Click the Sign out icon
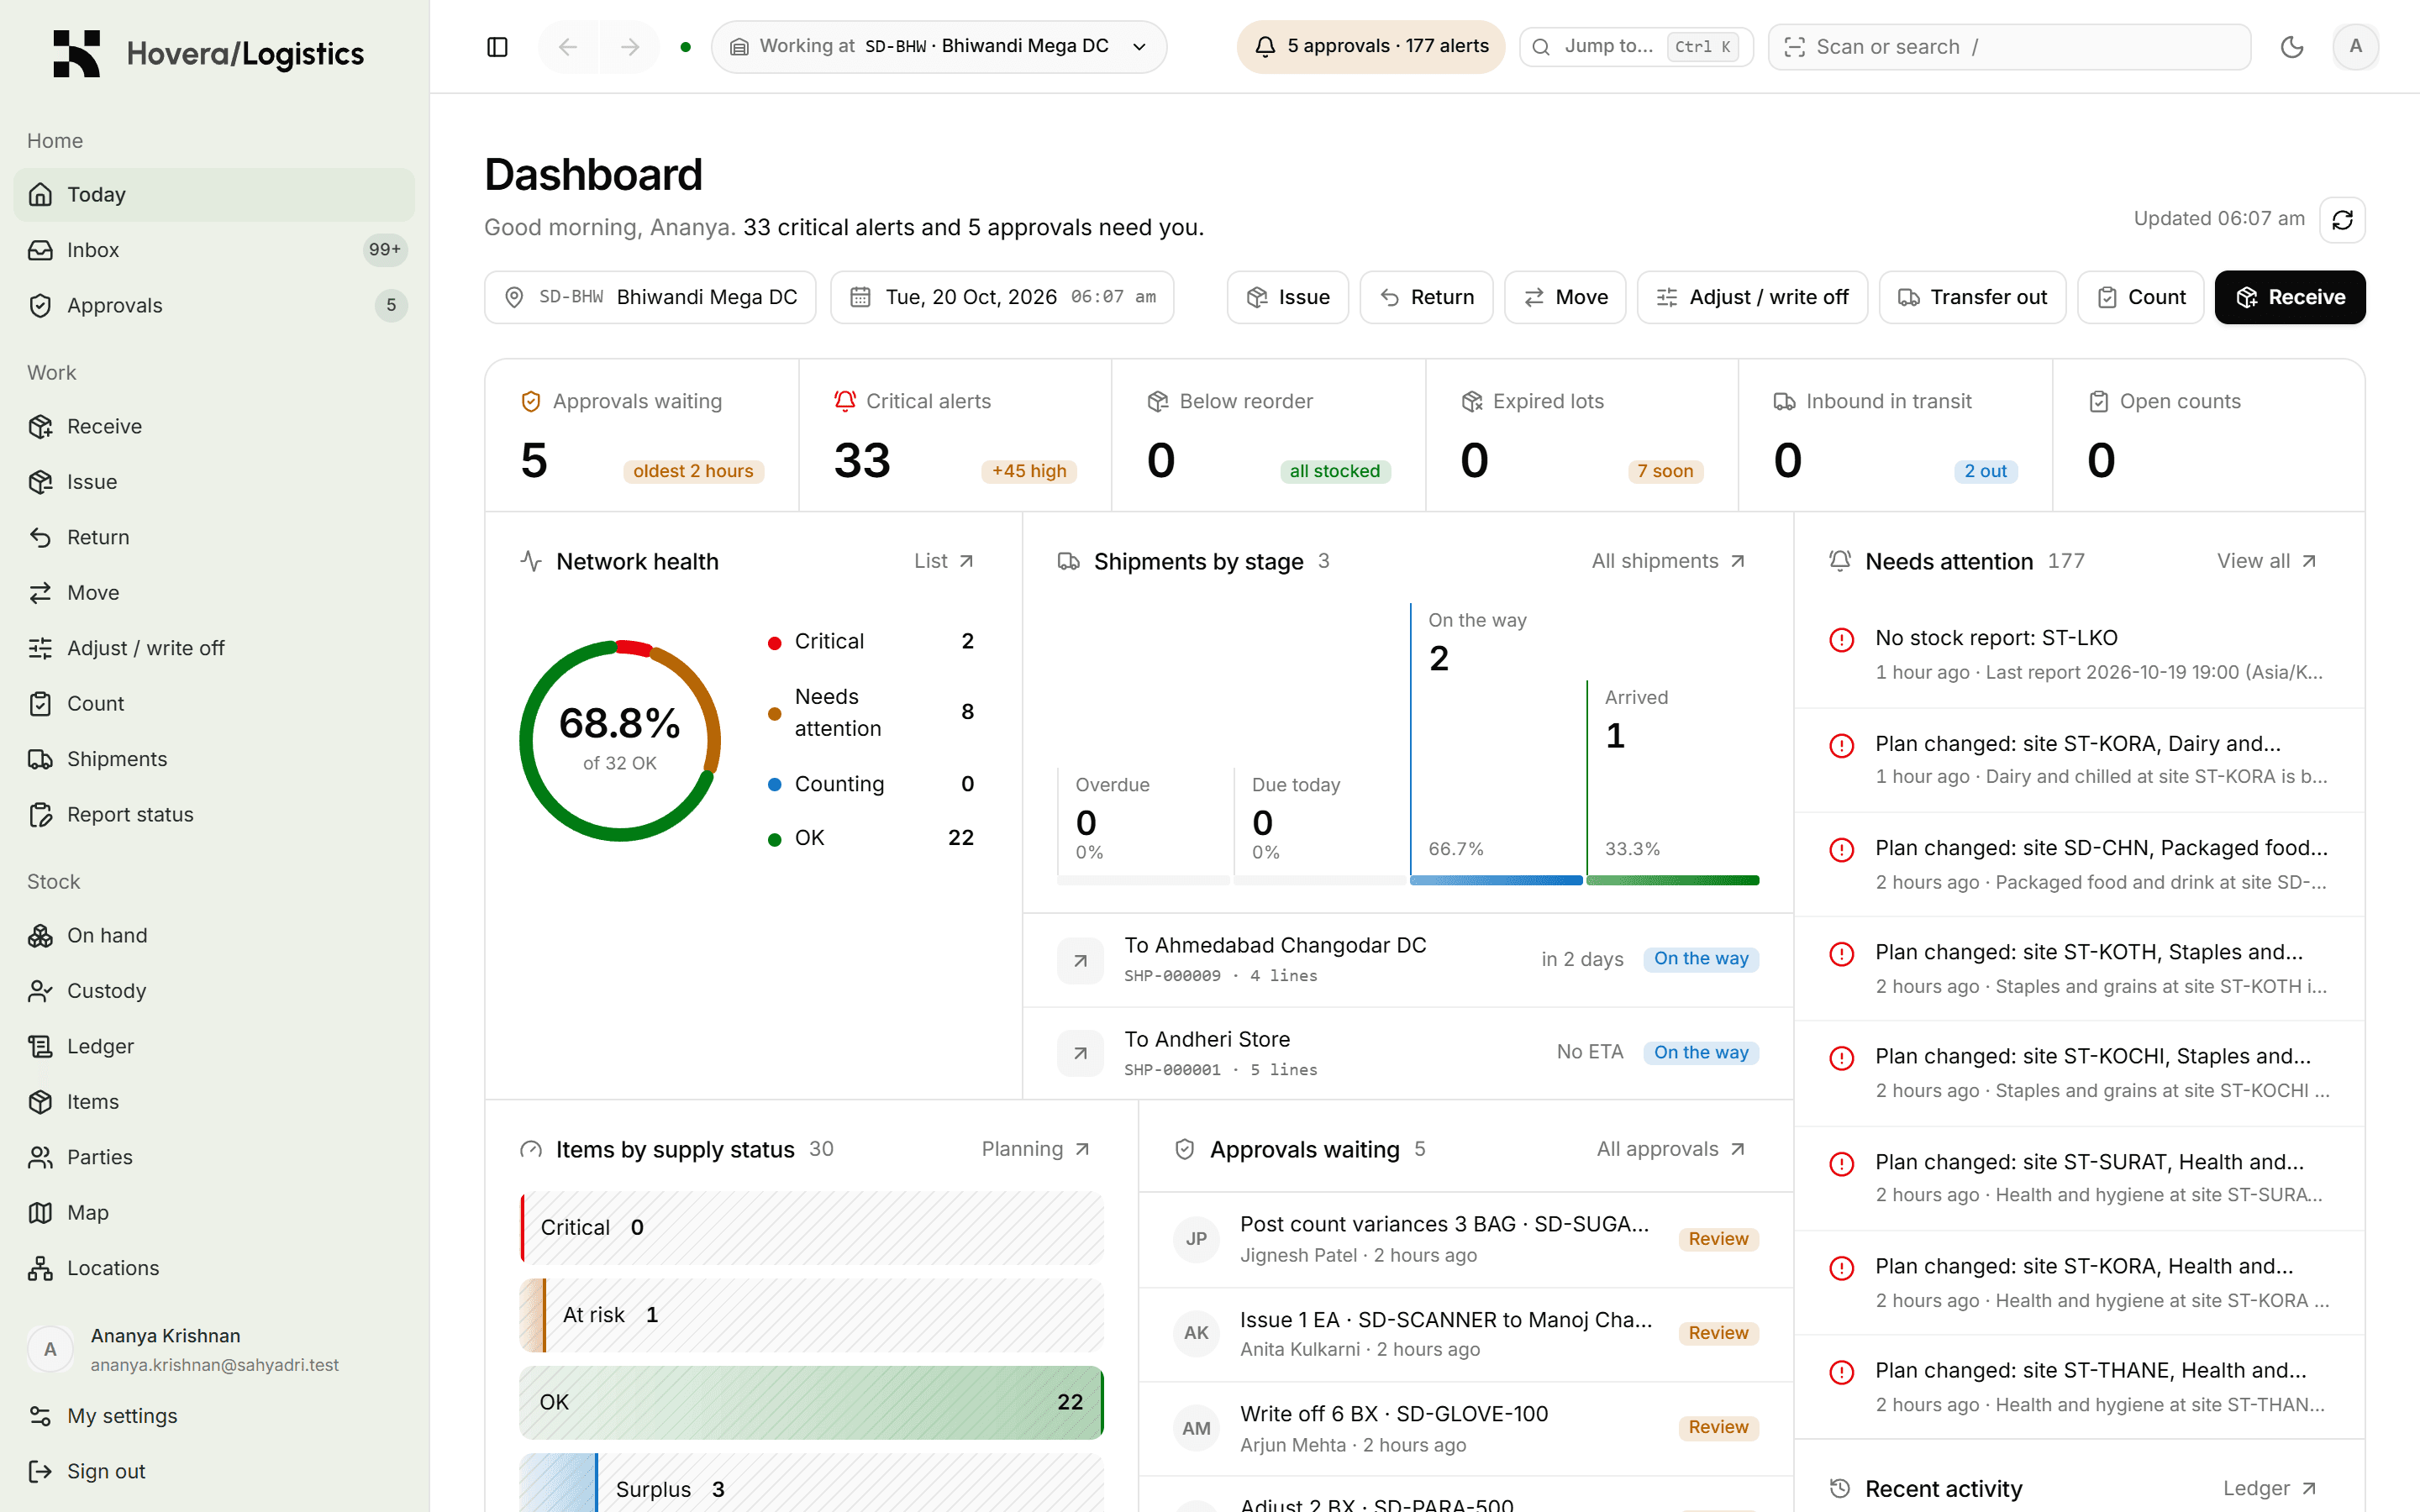 (x=40, y=1472)
